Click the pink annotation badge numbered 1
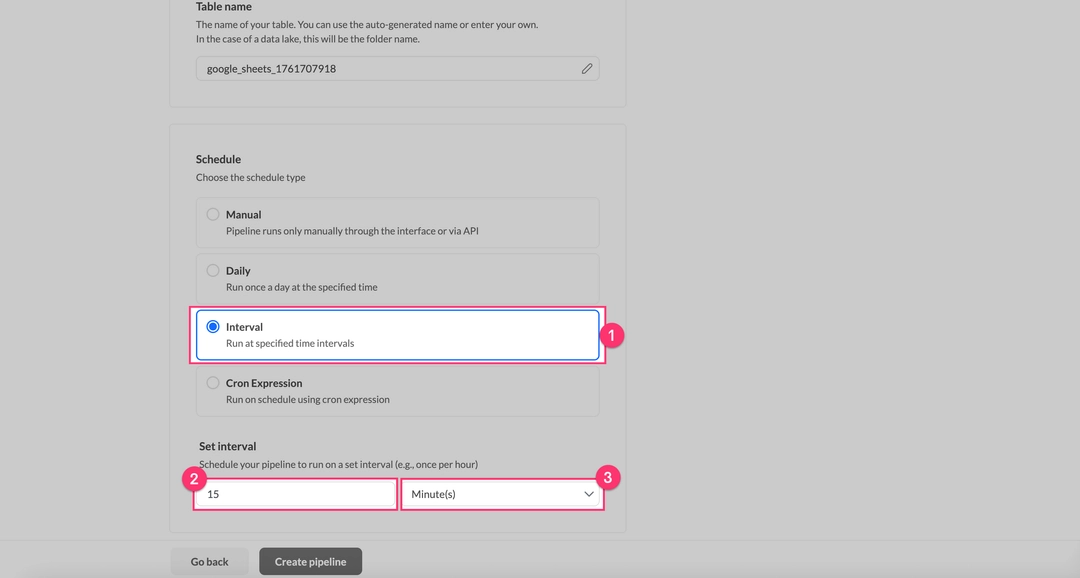The height and width of the screenshot is (578, 1080). point(612,335)
